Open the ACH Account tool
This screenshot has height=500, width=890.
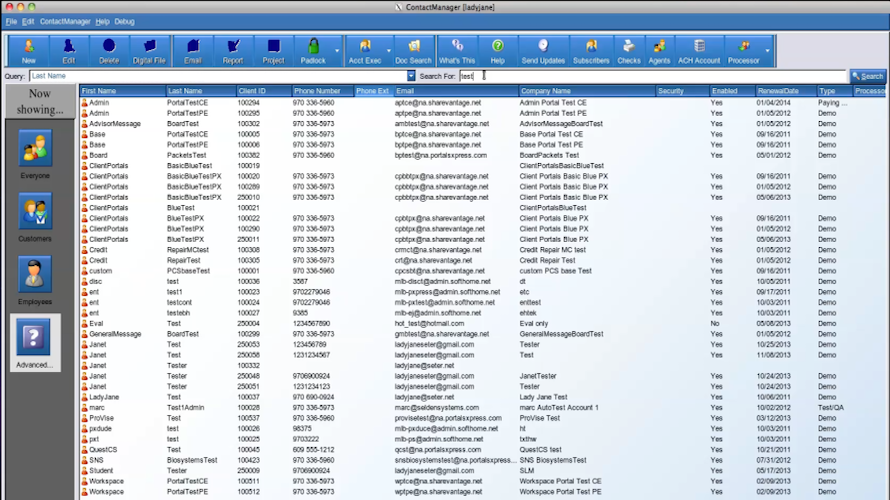tap(699, 51)
